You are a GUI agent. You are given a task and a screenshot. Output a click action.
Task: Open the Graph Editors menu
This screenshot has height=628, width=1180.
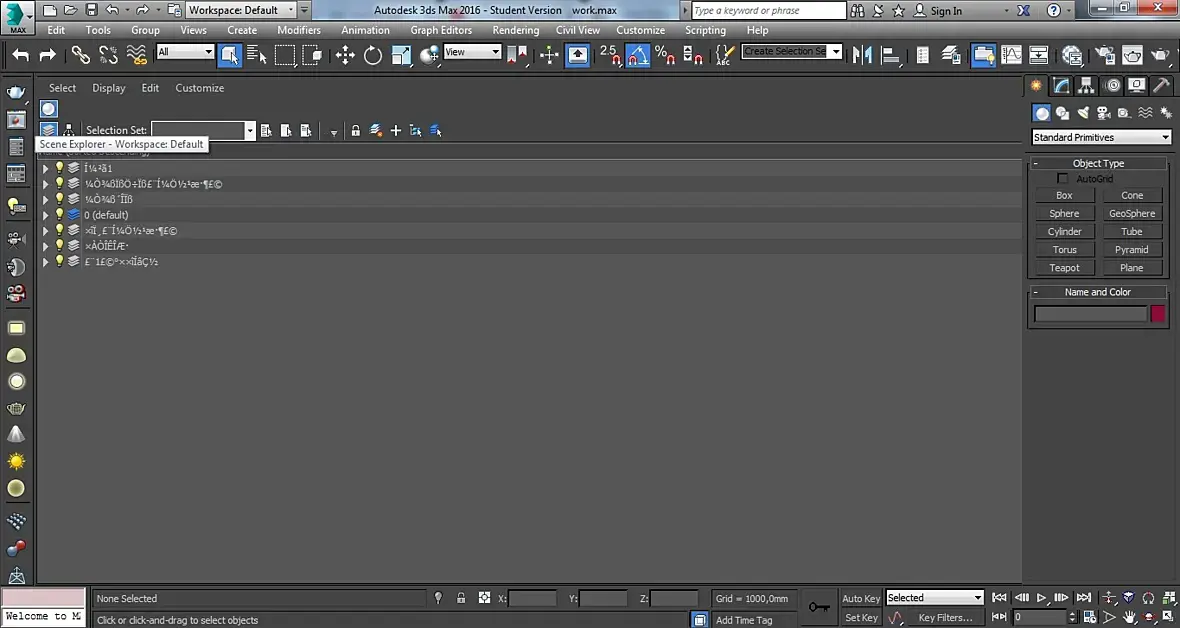[x=441, y=30]
